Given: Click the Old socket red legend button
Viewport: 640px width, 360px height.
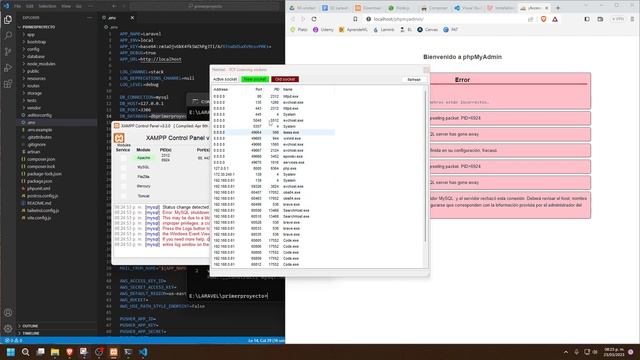Looking at the screenshot, I should click(285, 79).
